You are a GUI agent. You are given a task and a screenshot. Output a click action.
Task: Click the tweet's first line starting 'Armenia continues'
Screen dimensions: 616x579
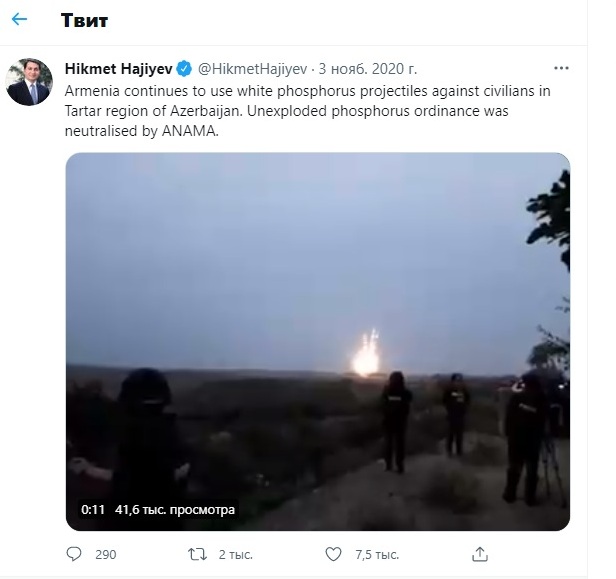(307, 90)
